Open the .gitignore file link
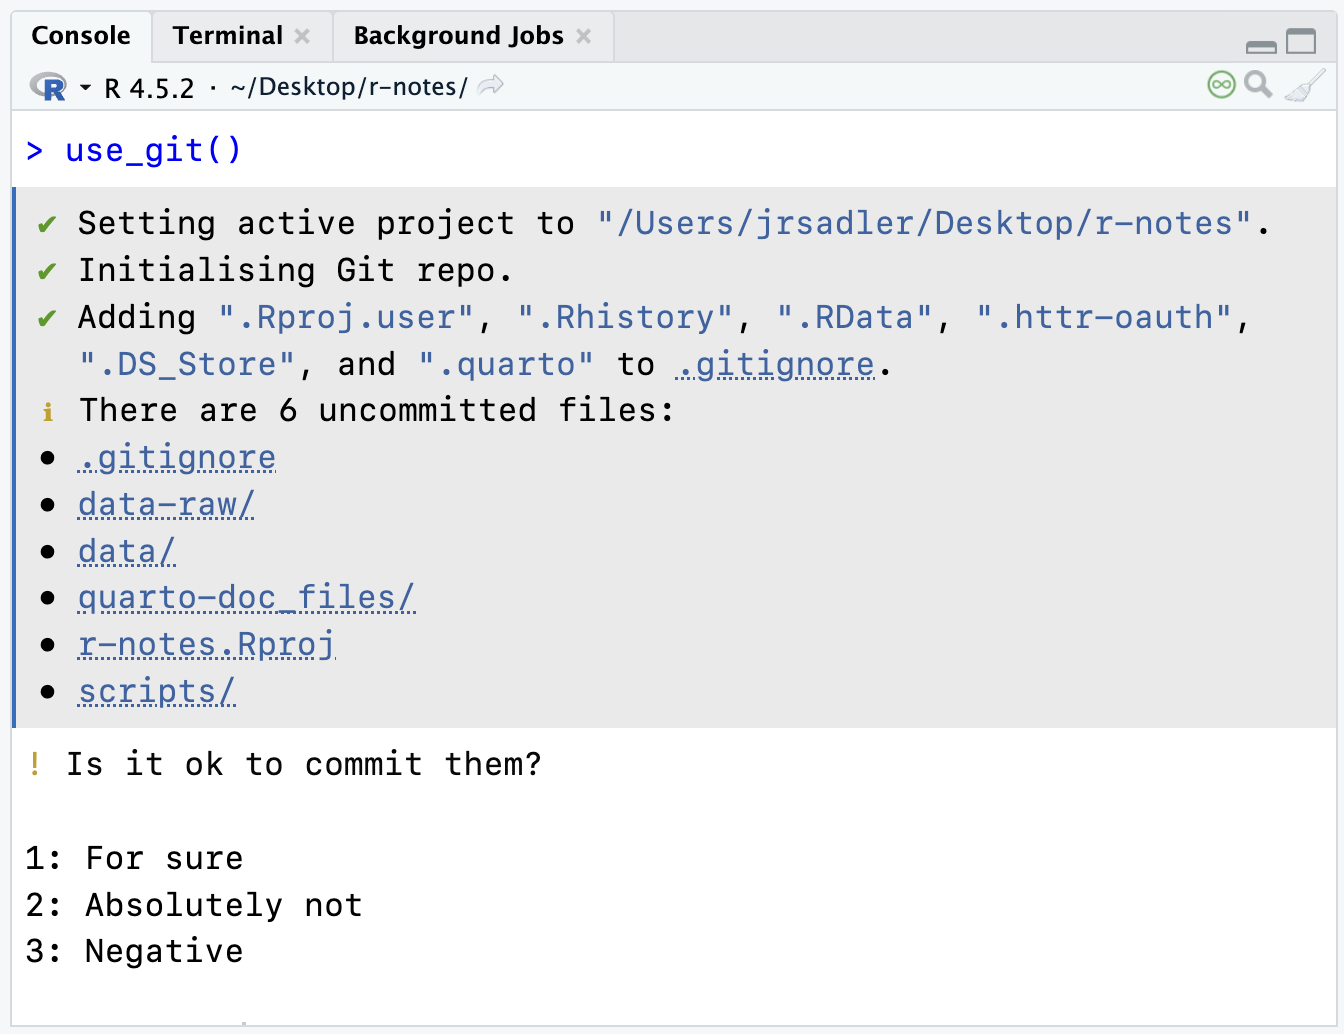The height and width of the screenshot is (1034, 1344). coord(176,457)
